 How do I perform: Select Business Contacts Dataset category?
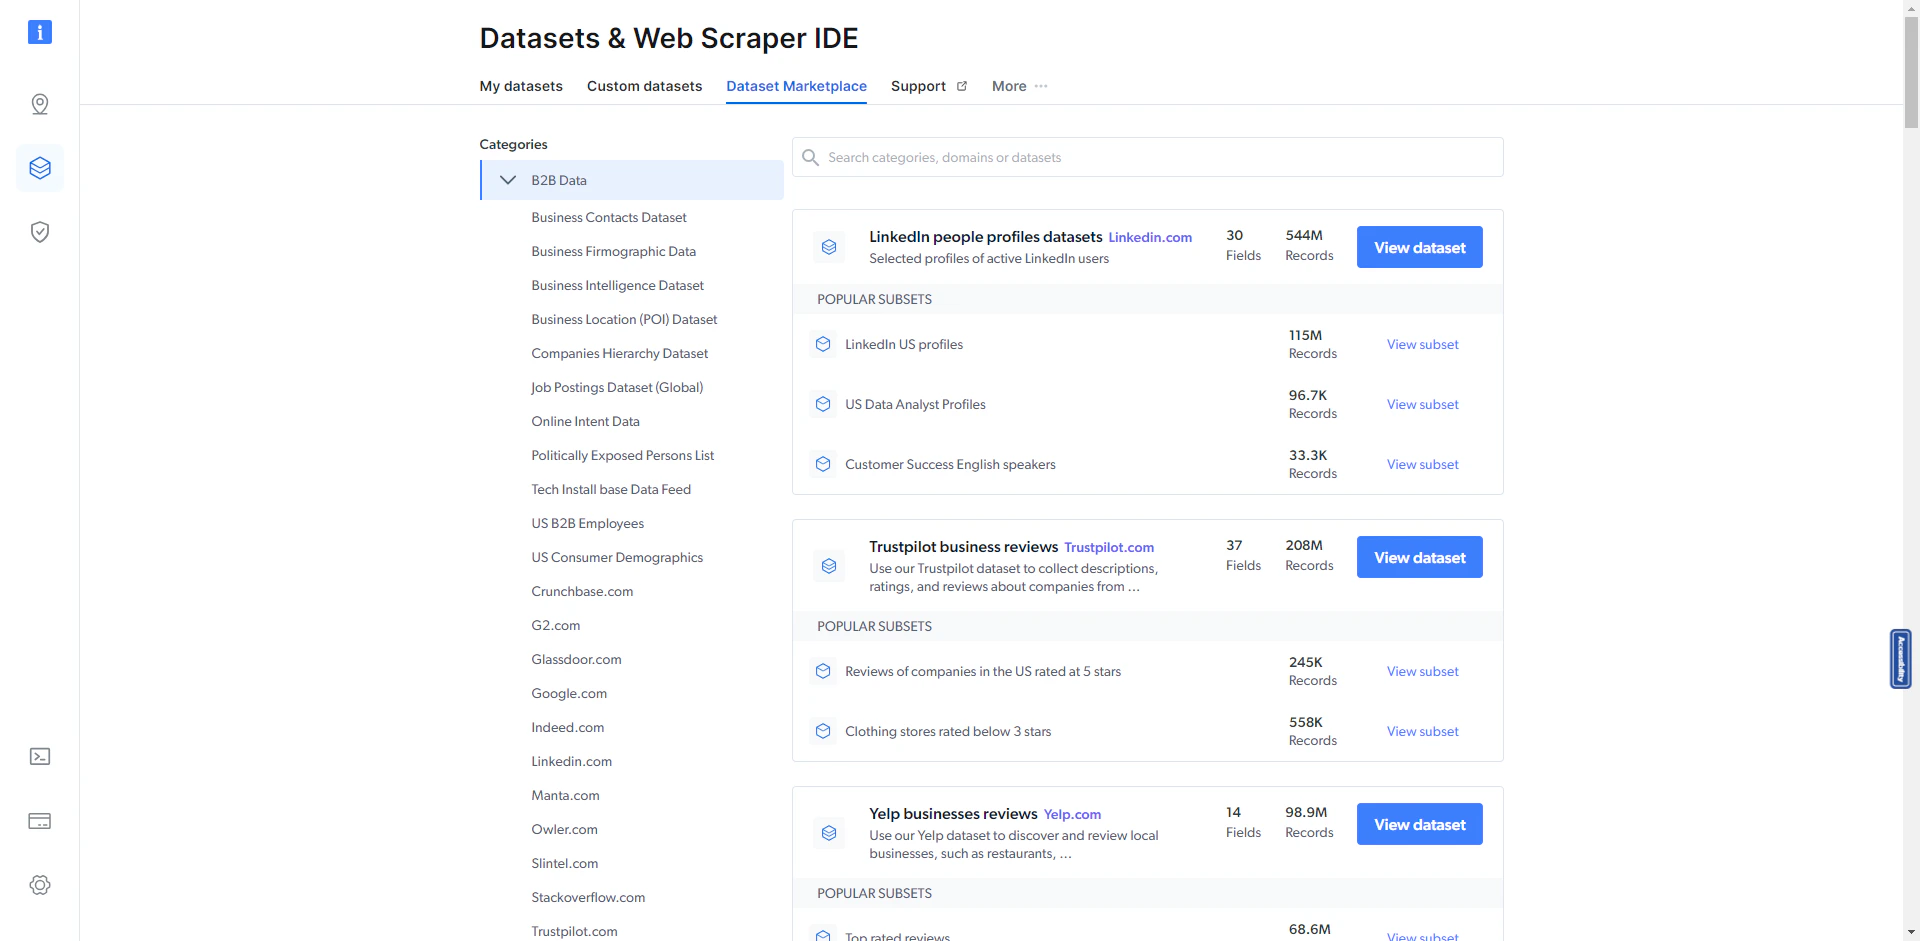(x=609, y=217)
